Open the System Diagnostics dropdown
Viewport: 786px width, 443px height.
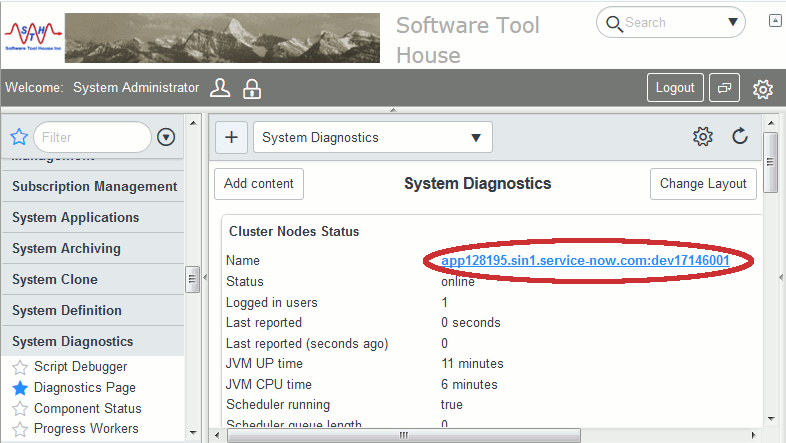(x=372, y=137)
